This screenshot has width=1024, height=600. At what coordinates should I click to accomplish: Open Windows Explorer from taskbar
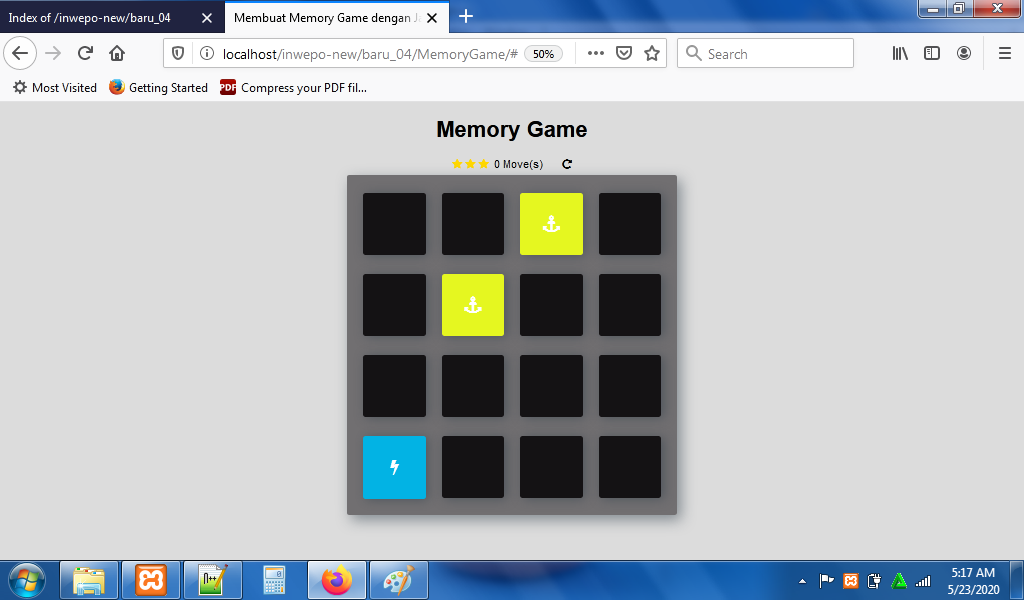(x=89, y=580)
